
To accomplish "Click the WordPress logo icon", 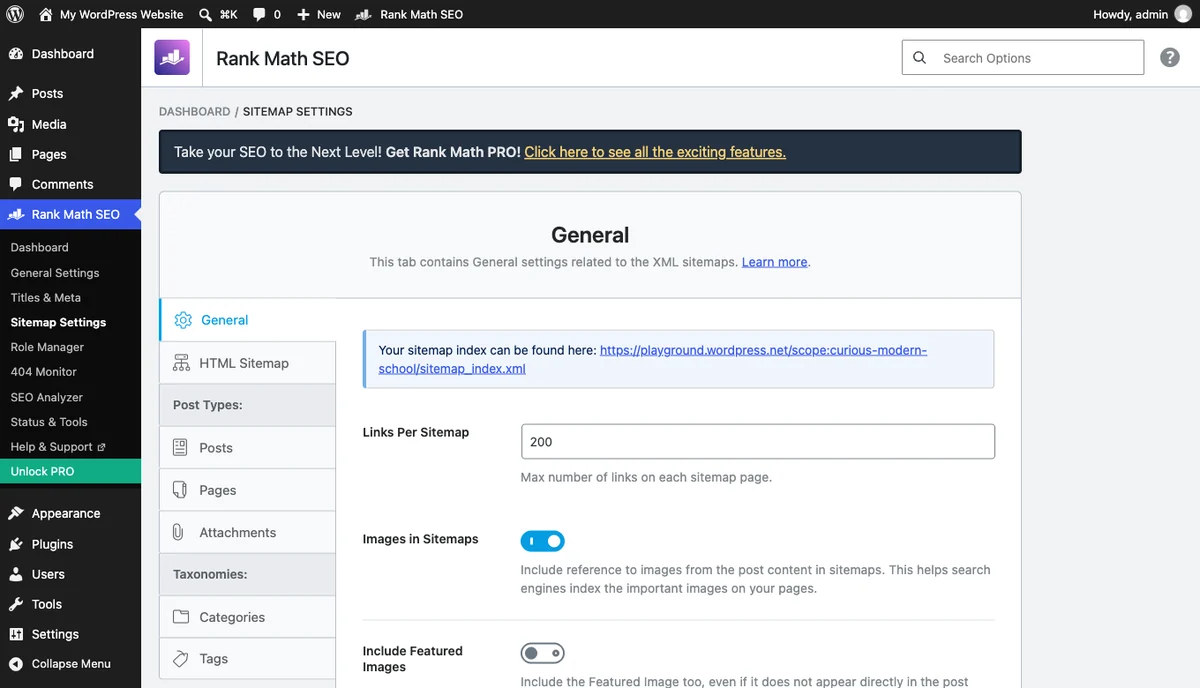I will [15, 14].
